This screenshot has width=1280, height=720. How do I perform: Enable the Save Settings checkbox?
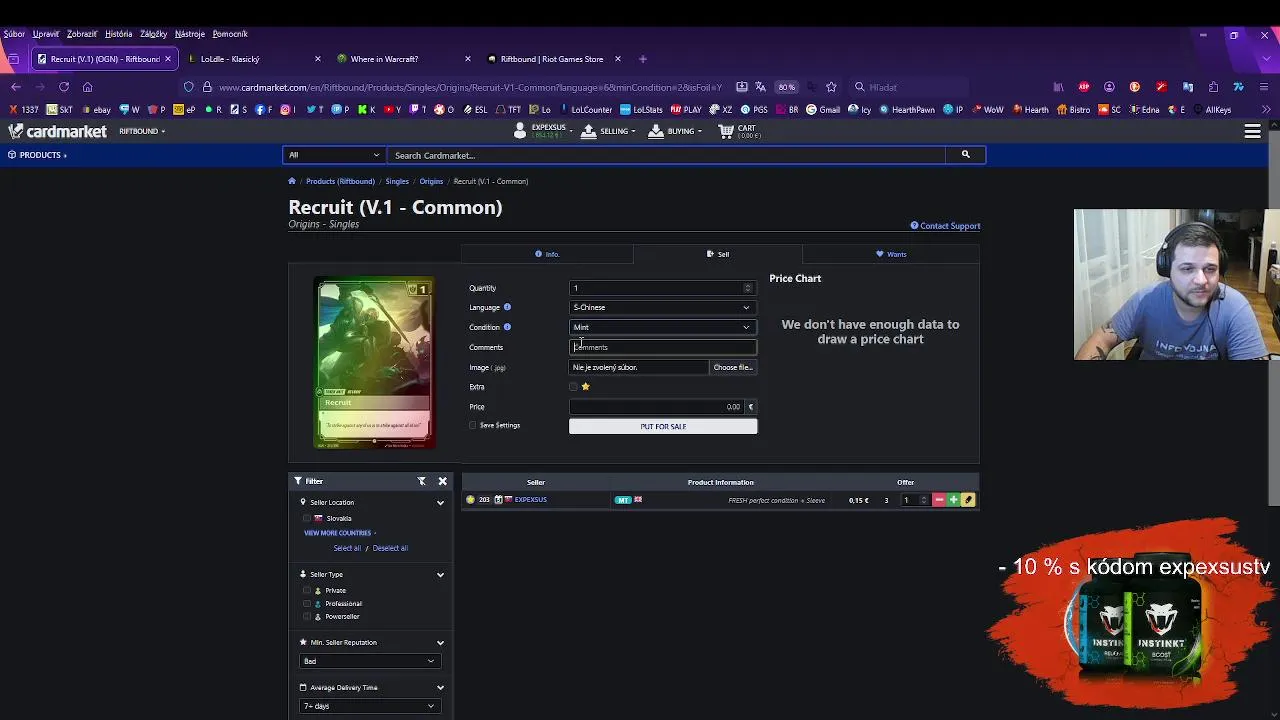473,426
